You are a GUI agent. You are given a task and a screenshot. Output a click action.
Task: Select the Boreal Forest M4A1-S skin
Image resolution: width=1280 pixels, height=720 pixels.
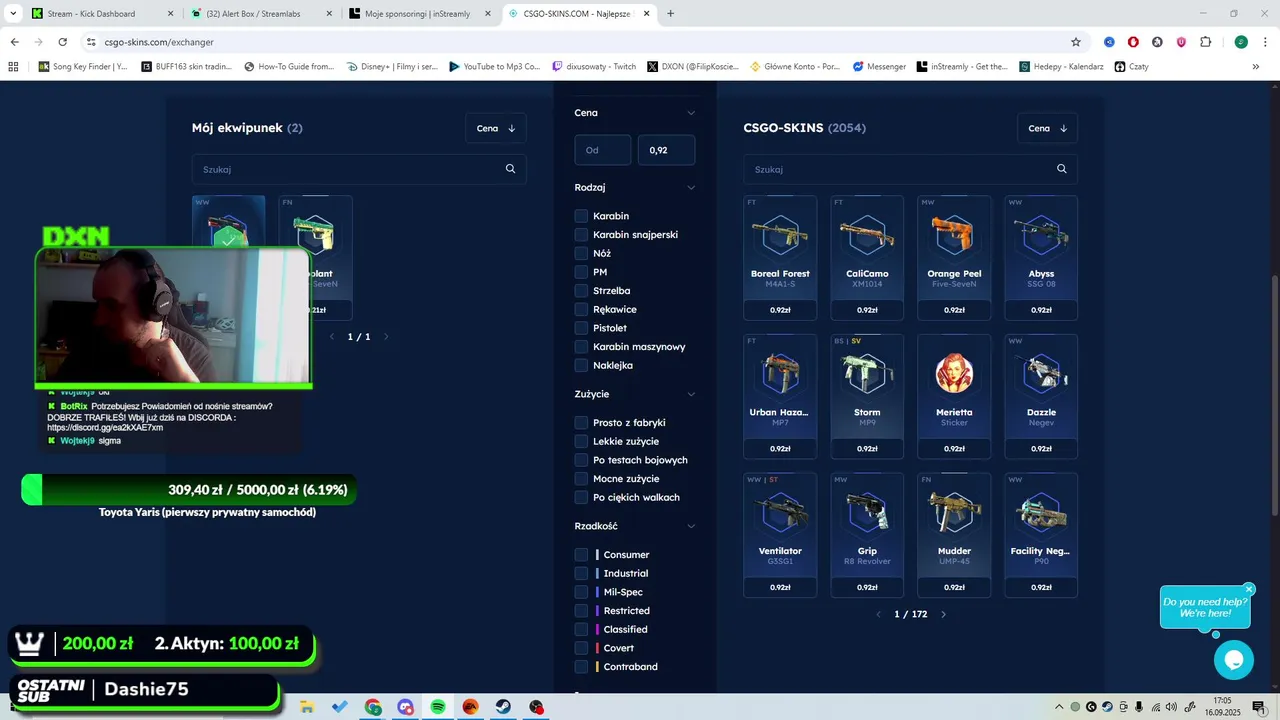click(780, 257)
